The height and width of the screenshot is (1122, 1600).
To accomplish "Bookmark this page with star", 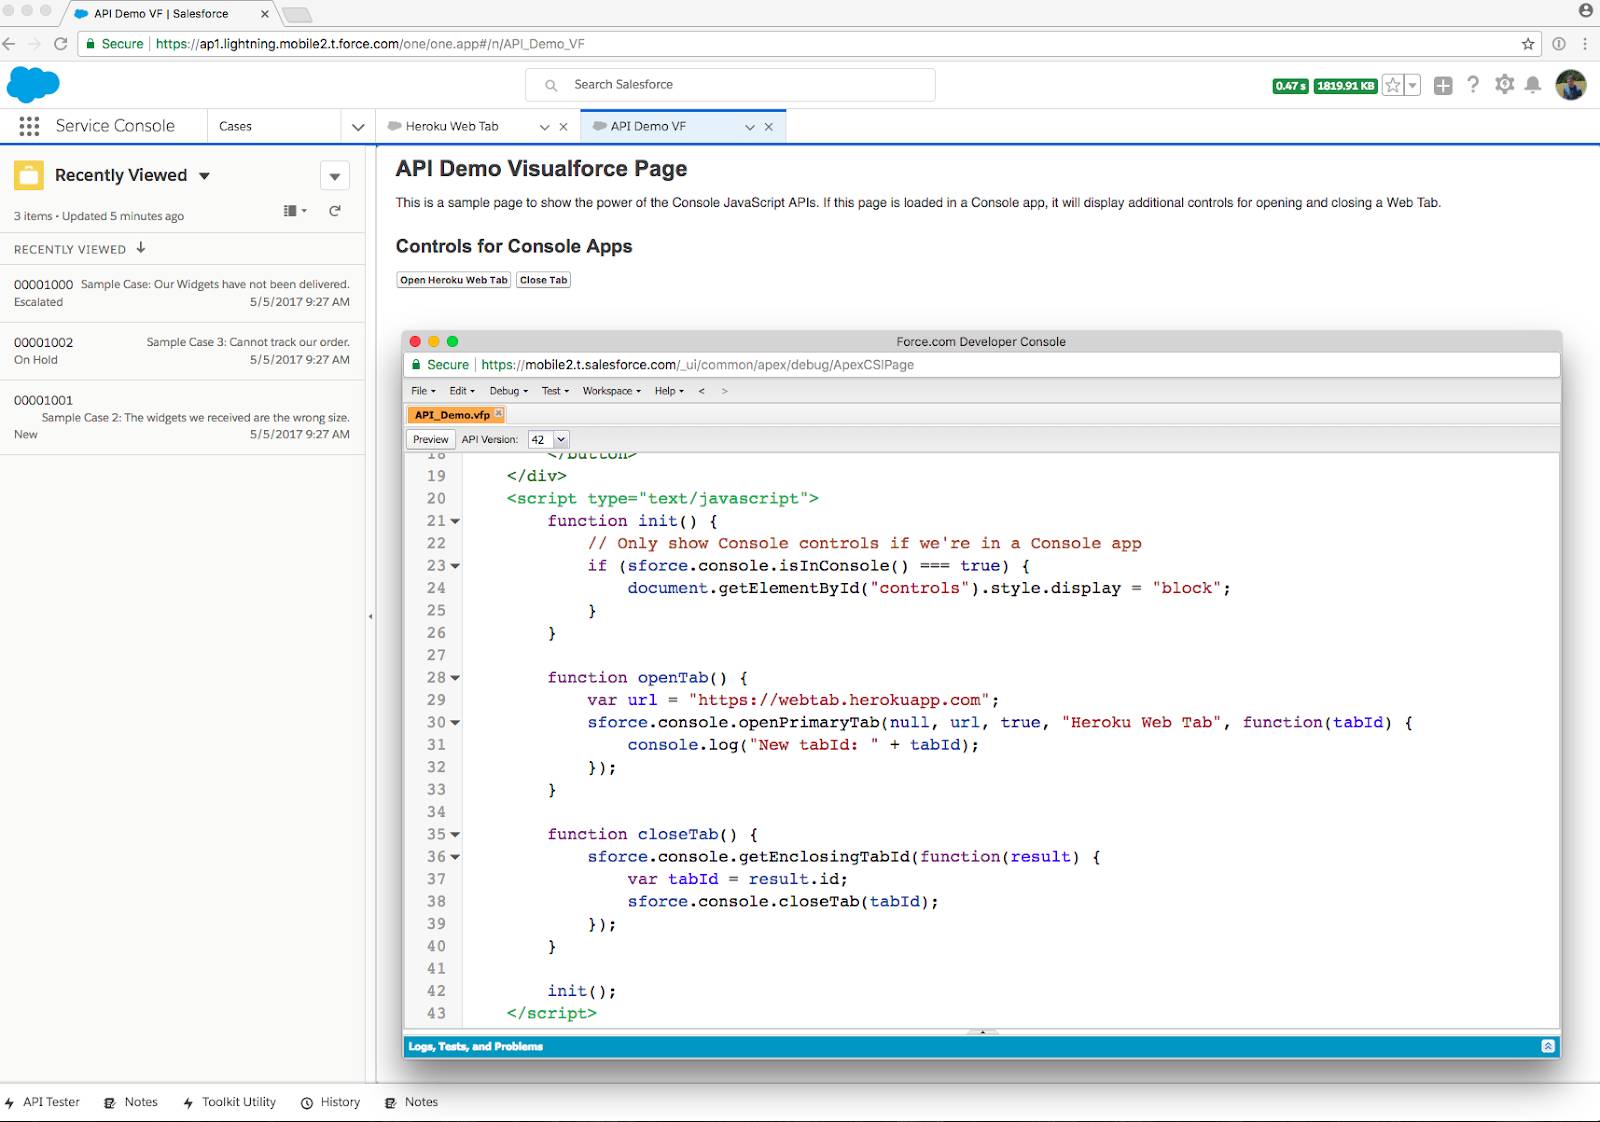I will [1528, 44].
